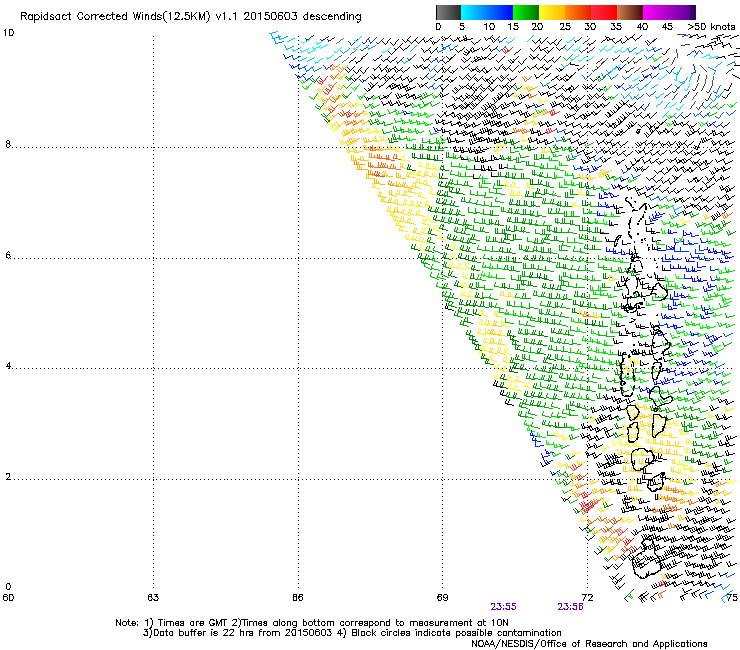Click the '>50 knots' legend label
The height and width of the screenshot is (650, 740).
tap(711, 27)
